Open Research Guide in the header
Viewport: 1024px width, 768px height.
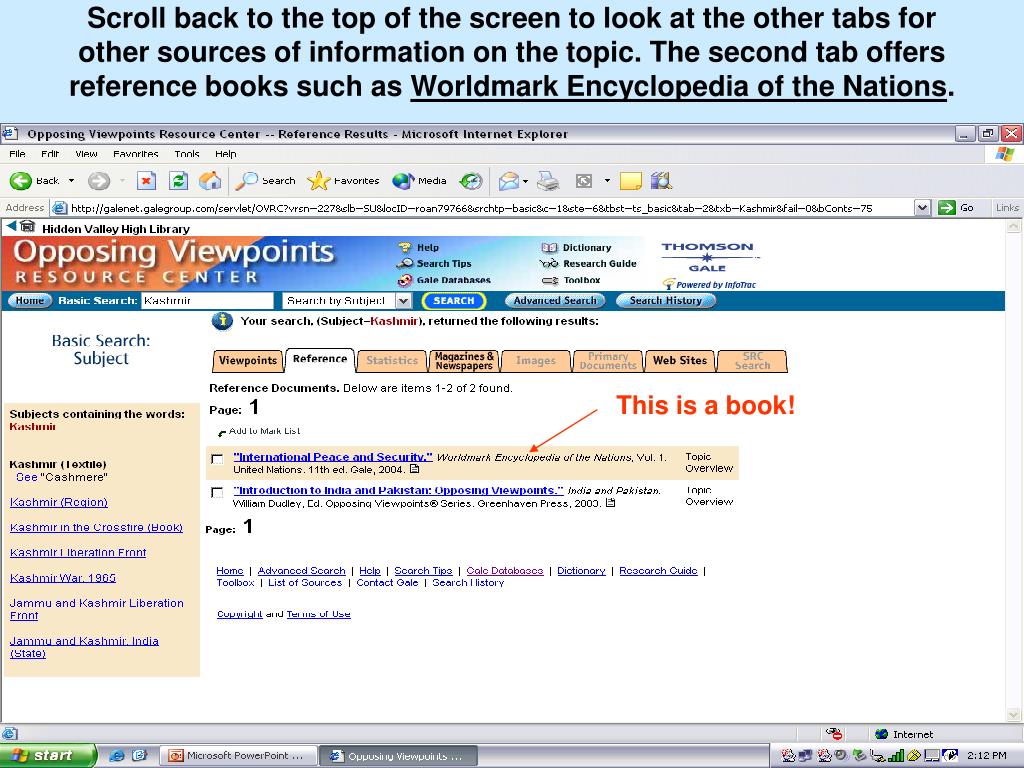(600, 264)
